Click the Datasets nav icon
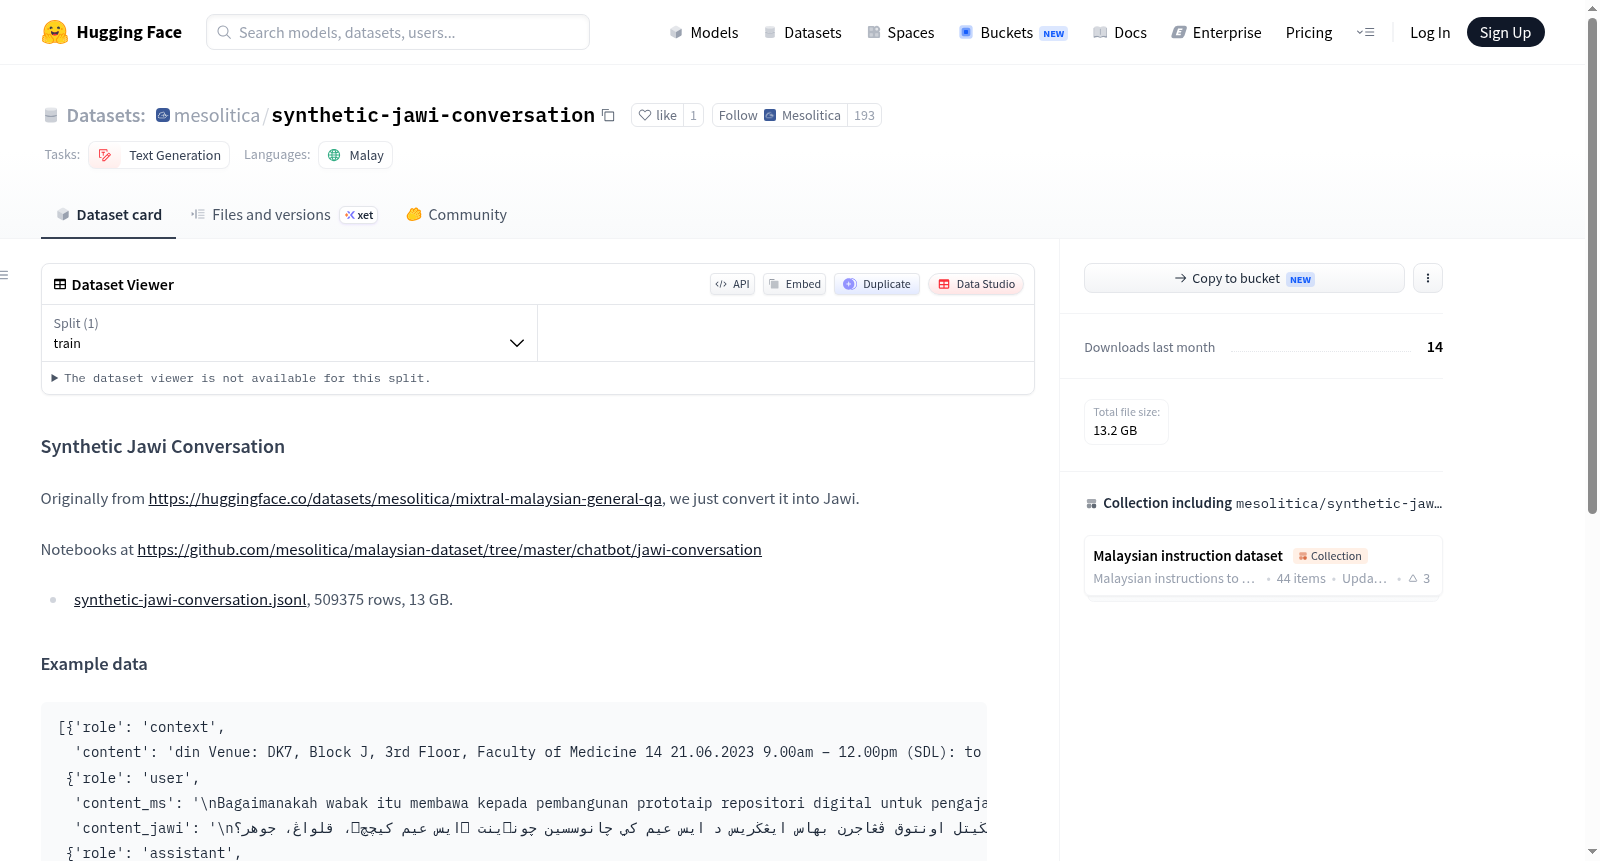 (x=770, y=32)
